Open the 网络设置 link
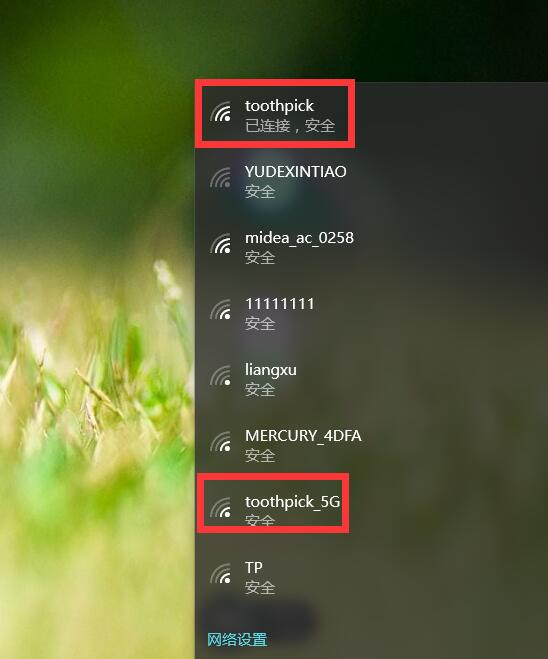The width and height of the screenshot is (548, 659). pyautogui.click(x=237, y=640)
